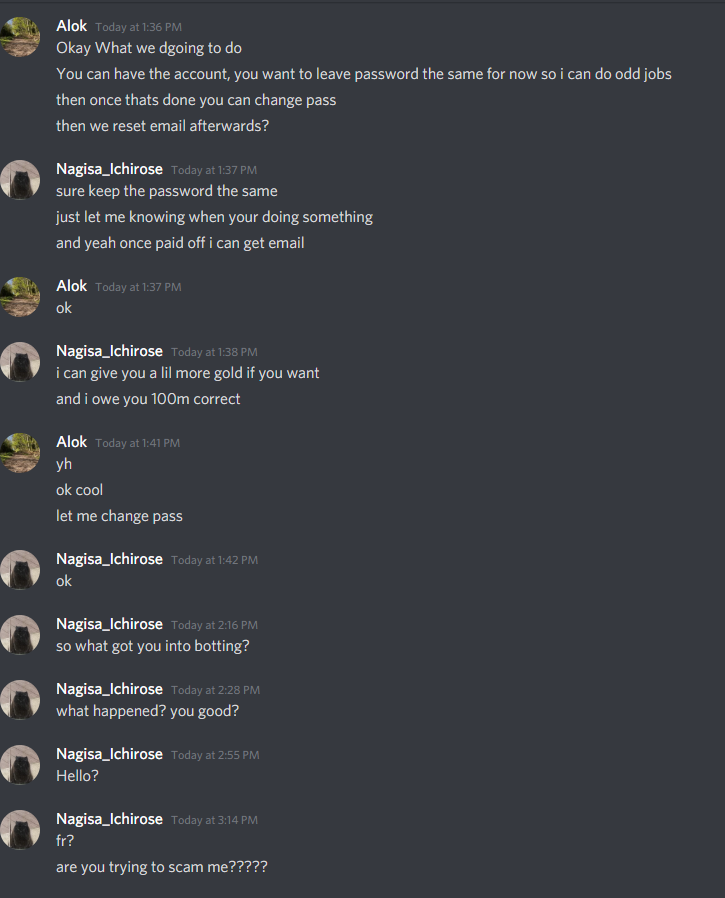Click Nagisa_Ichirose's avatar at 1:42 PM message
This screenshot has height=898, width=725.
(x=21, y=570)
